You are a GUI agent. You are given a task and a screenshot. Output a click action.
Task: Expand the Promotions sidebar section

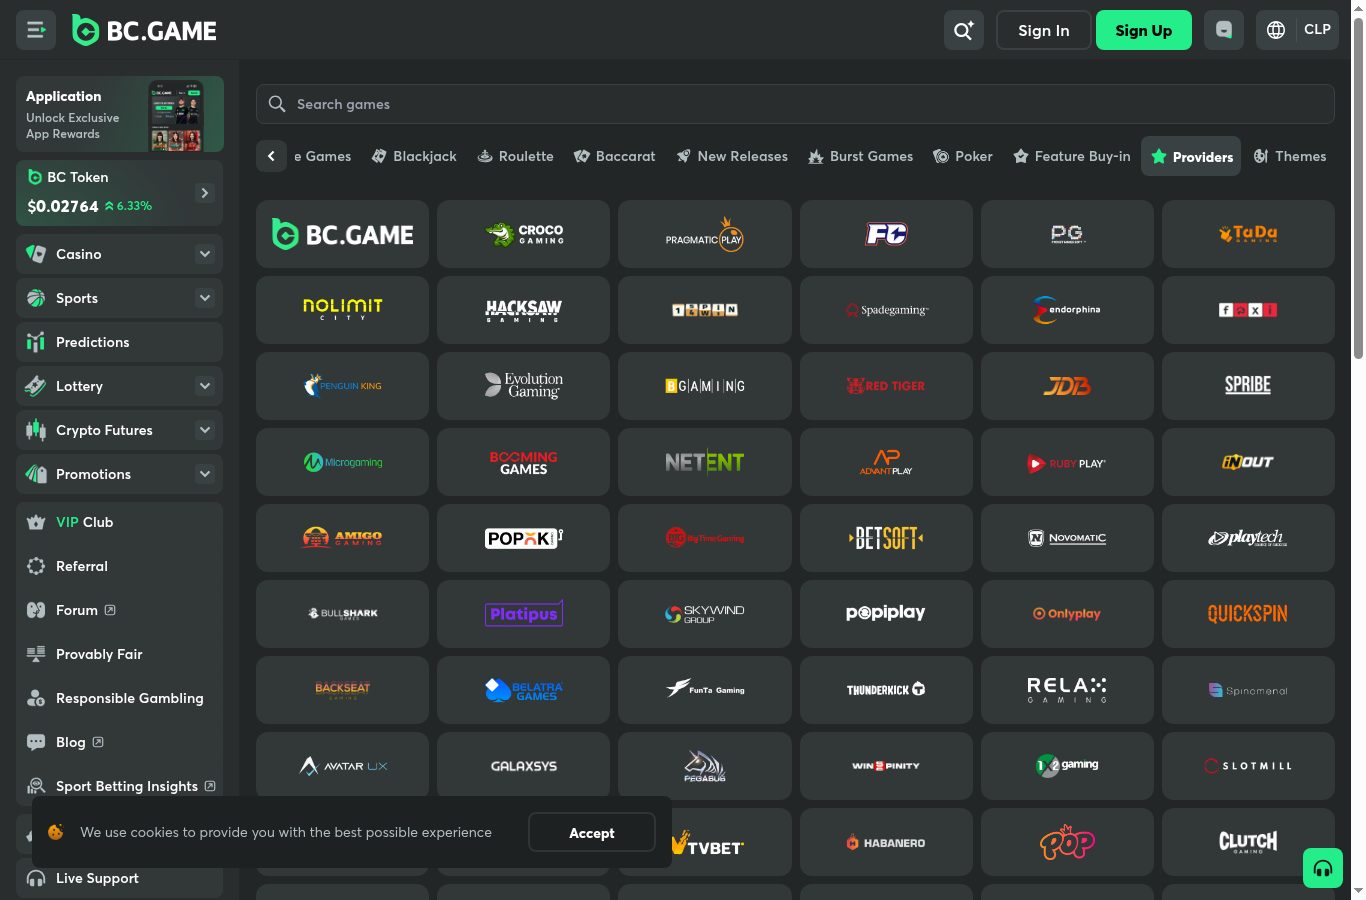tap(205, 474)
